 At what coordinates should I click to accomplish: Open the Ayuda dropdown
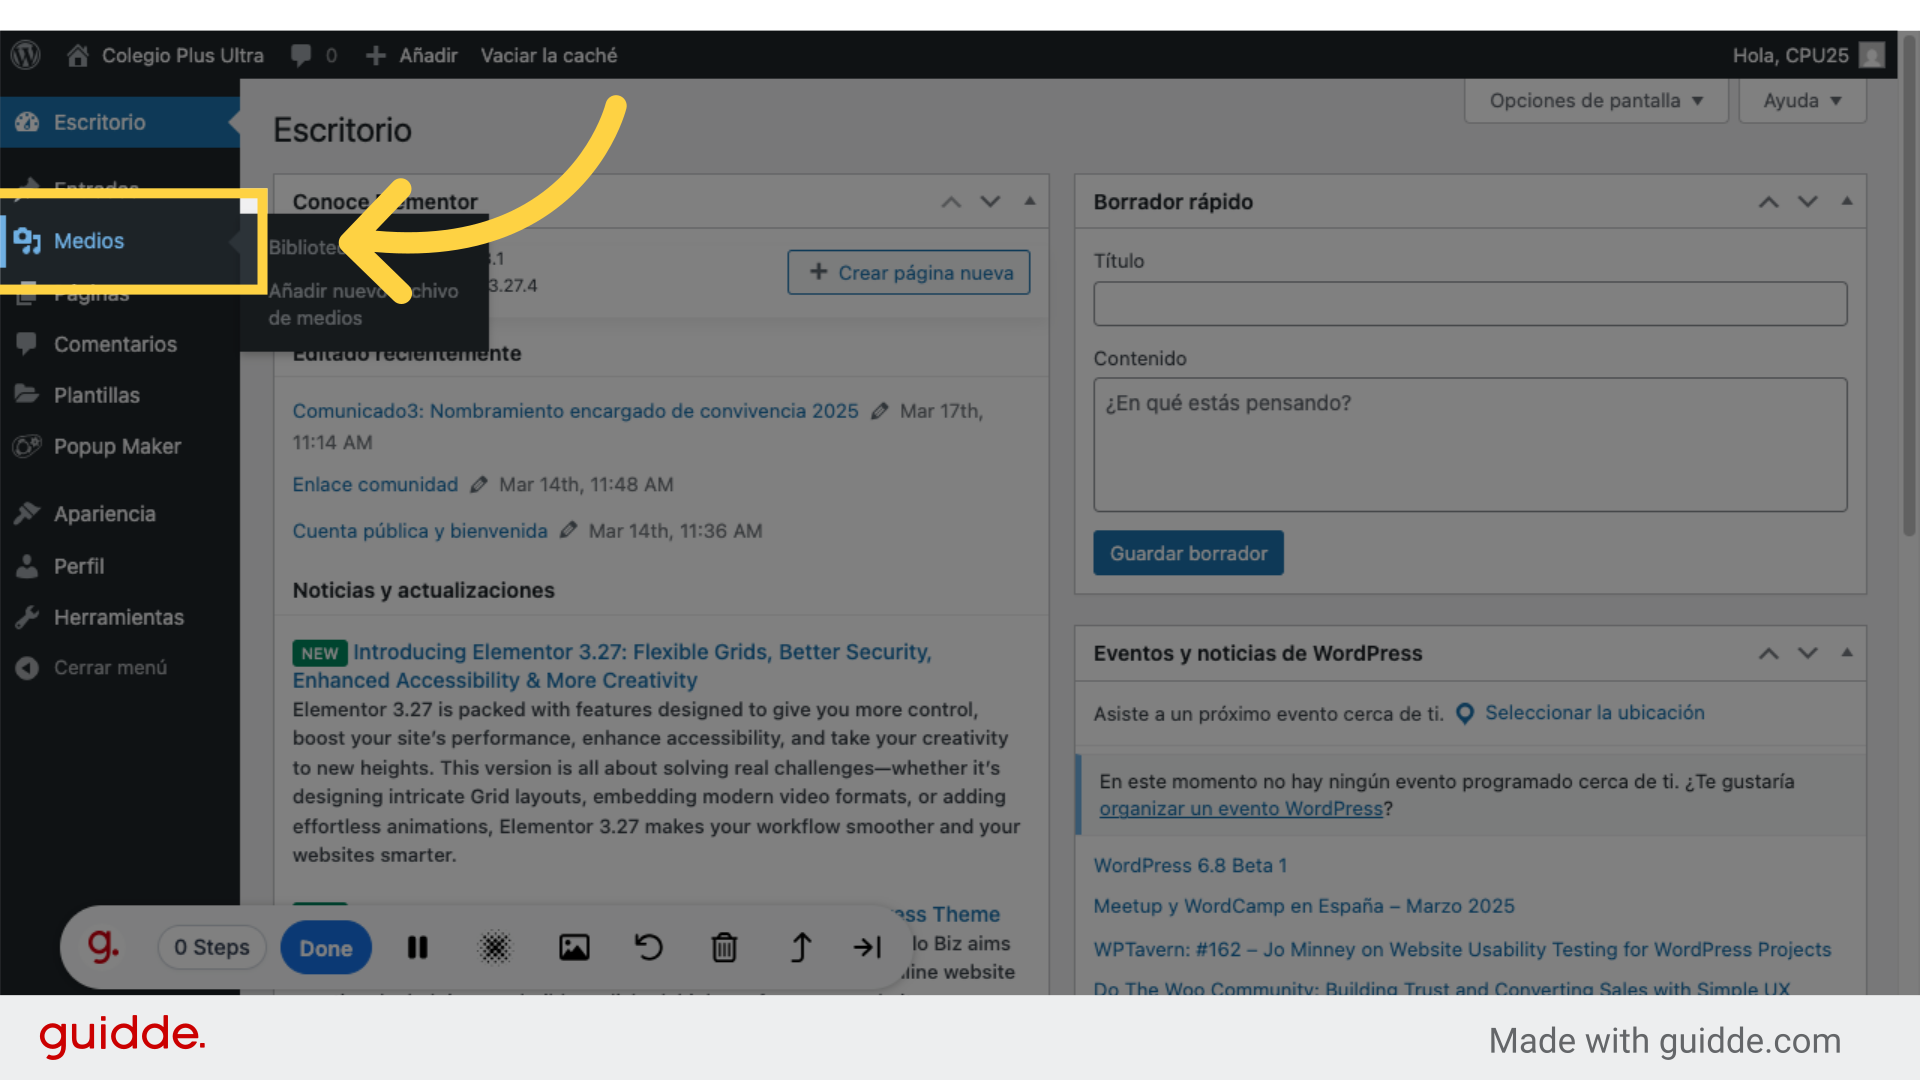click(x=1802, y=101)
